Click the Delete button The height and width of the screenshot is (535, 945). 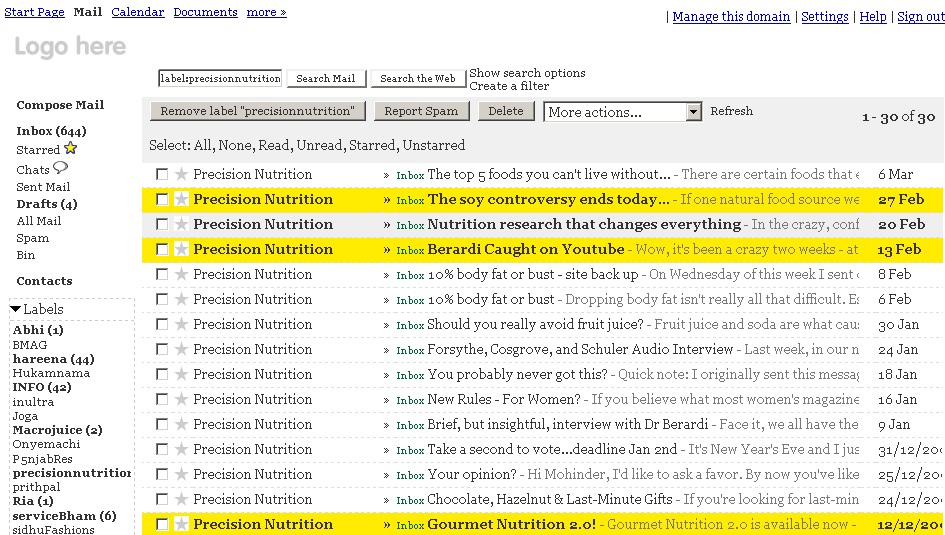(506, 111)
